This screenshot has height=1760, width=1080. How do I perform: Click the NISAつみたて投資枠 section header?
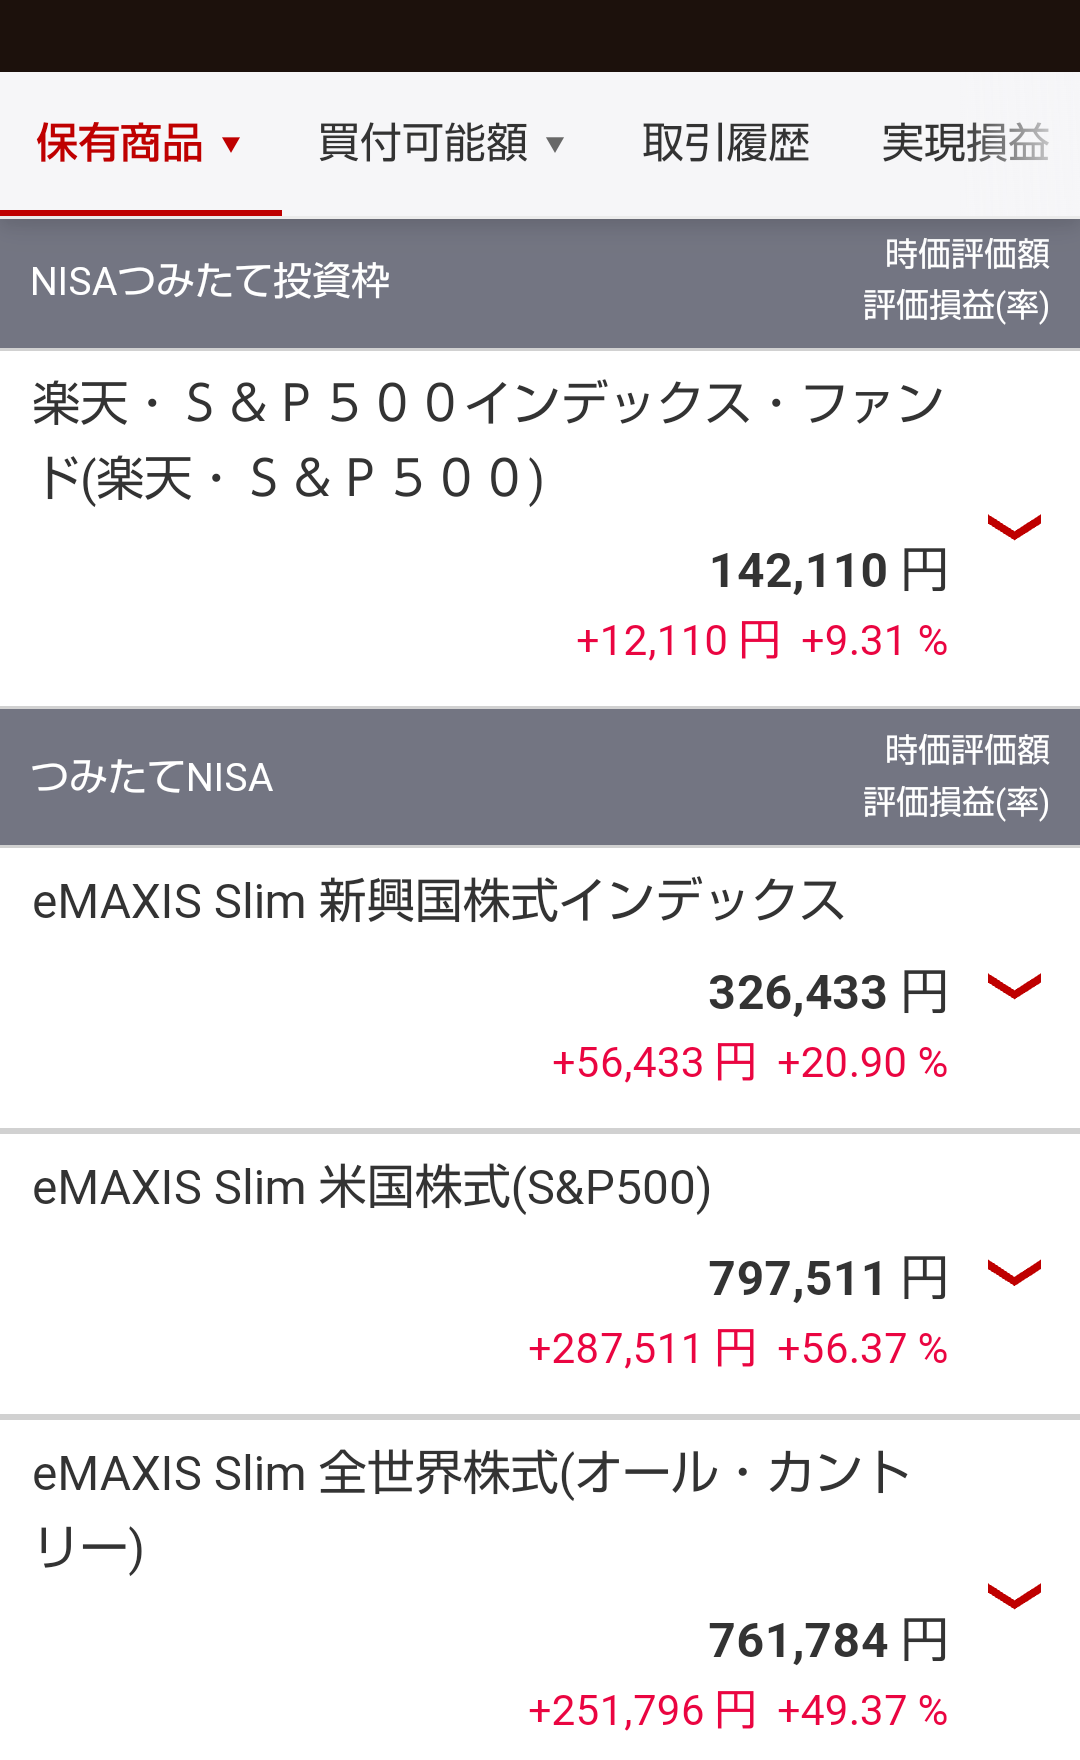click(210, 282)
